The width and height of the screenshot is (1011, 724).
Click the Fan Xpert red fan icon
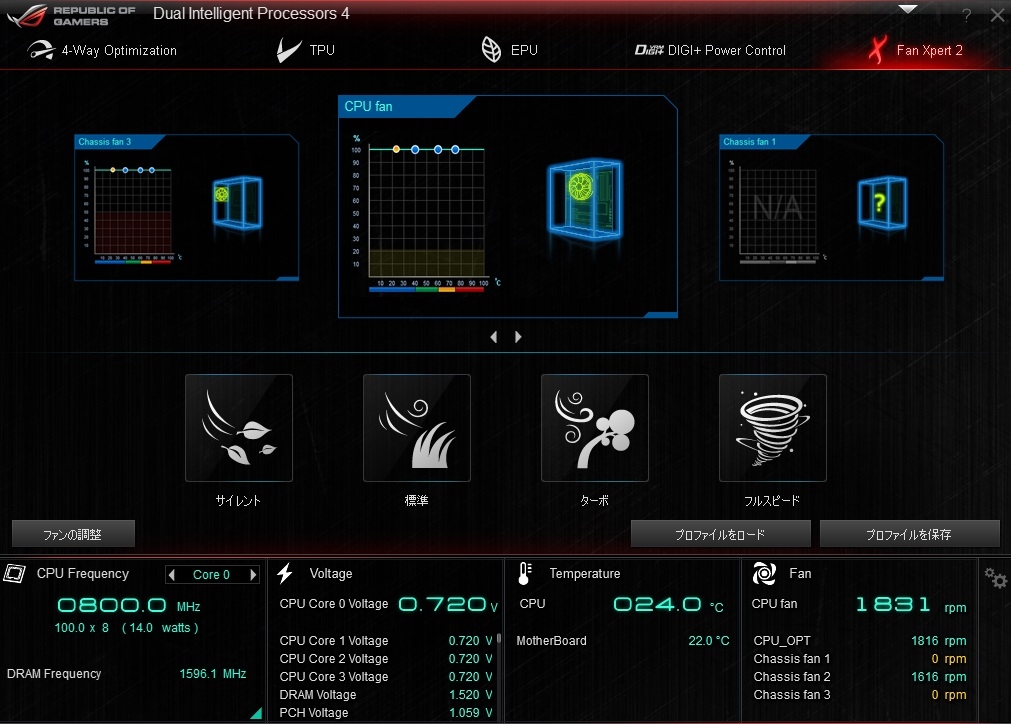tap(878, 50)
